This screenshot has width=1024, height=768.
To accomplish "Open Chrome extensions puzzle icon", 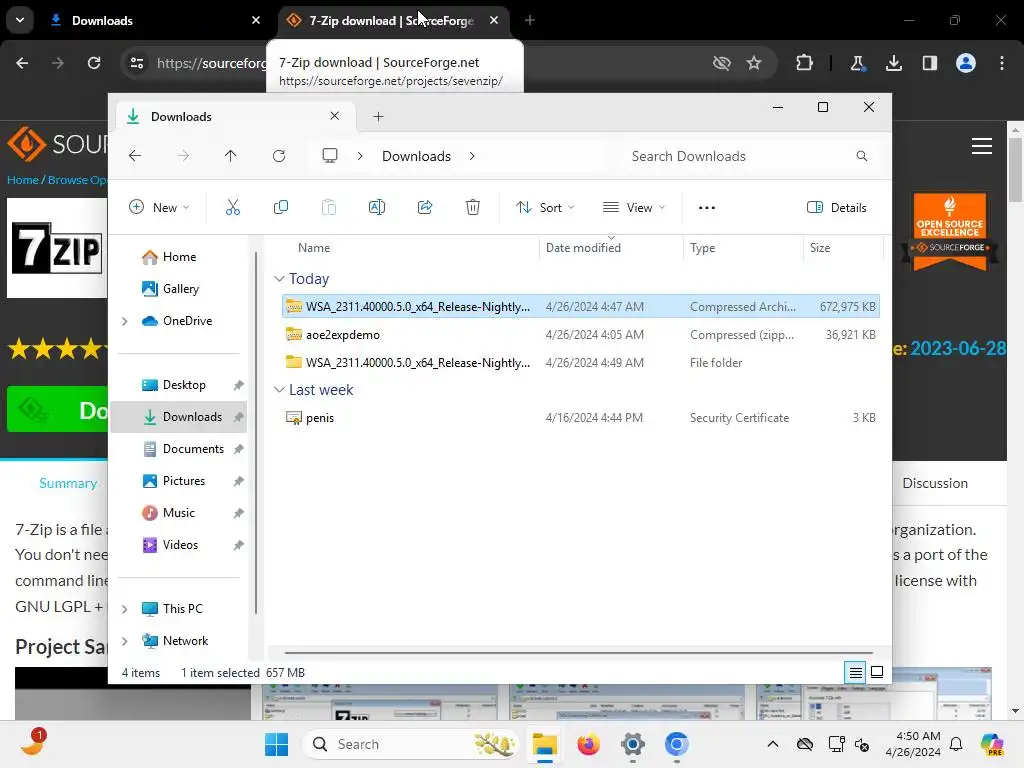I will [805, 63].
